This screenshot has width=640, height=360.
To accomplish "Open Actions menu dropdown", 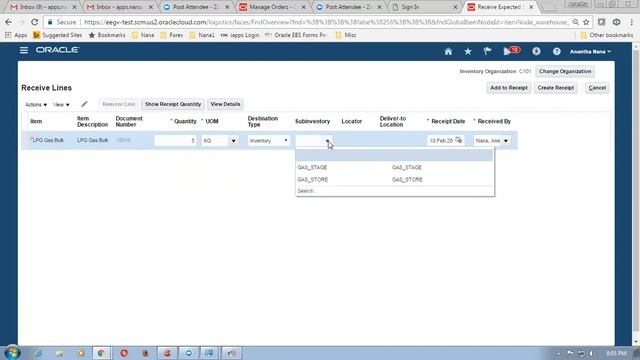I will (36, 105).
